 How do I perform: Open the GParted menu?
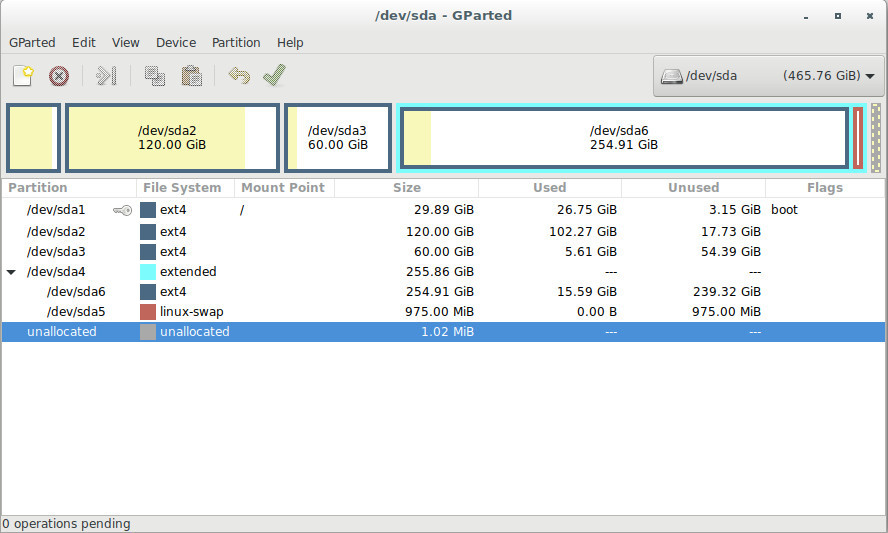click(x=32, y=42)
